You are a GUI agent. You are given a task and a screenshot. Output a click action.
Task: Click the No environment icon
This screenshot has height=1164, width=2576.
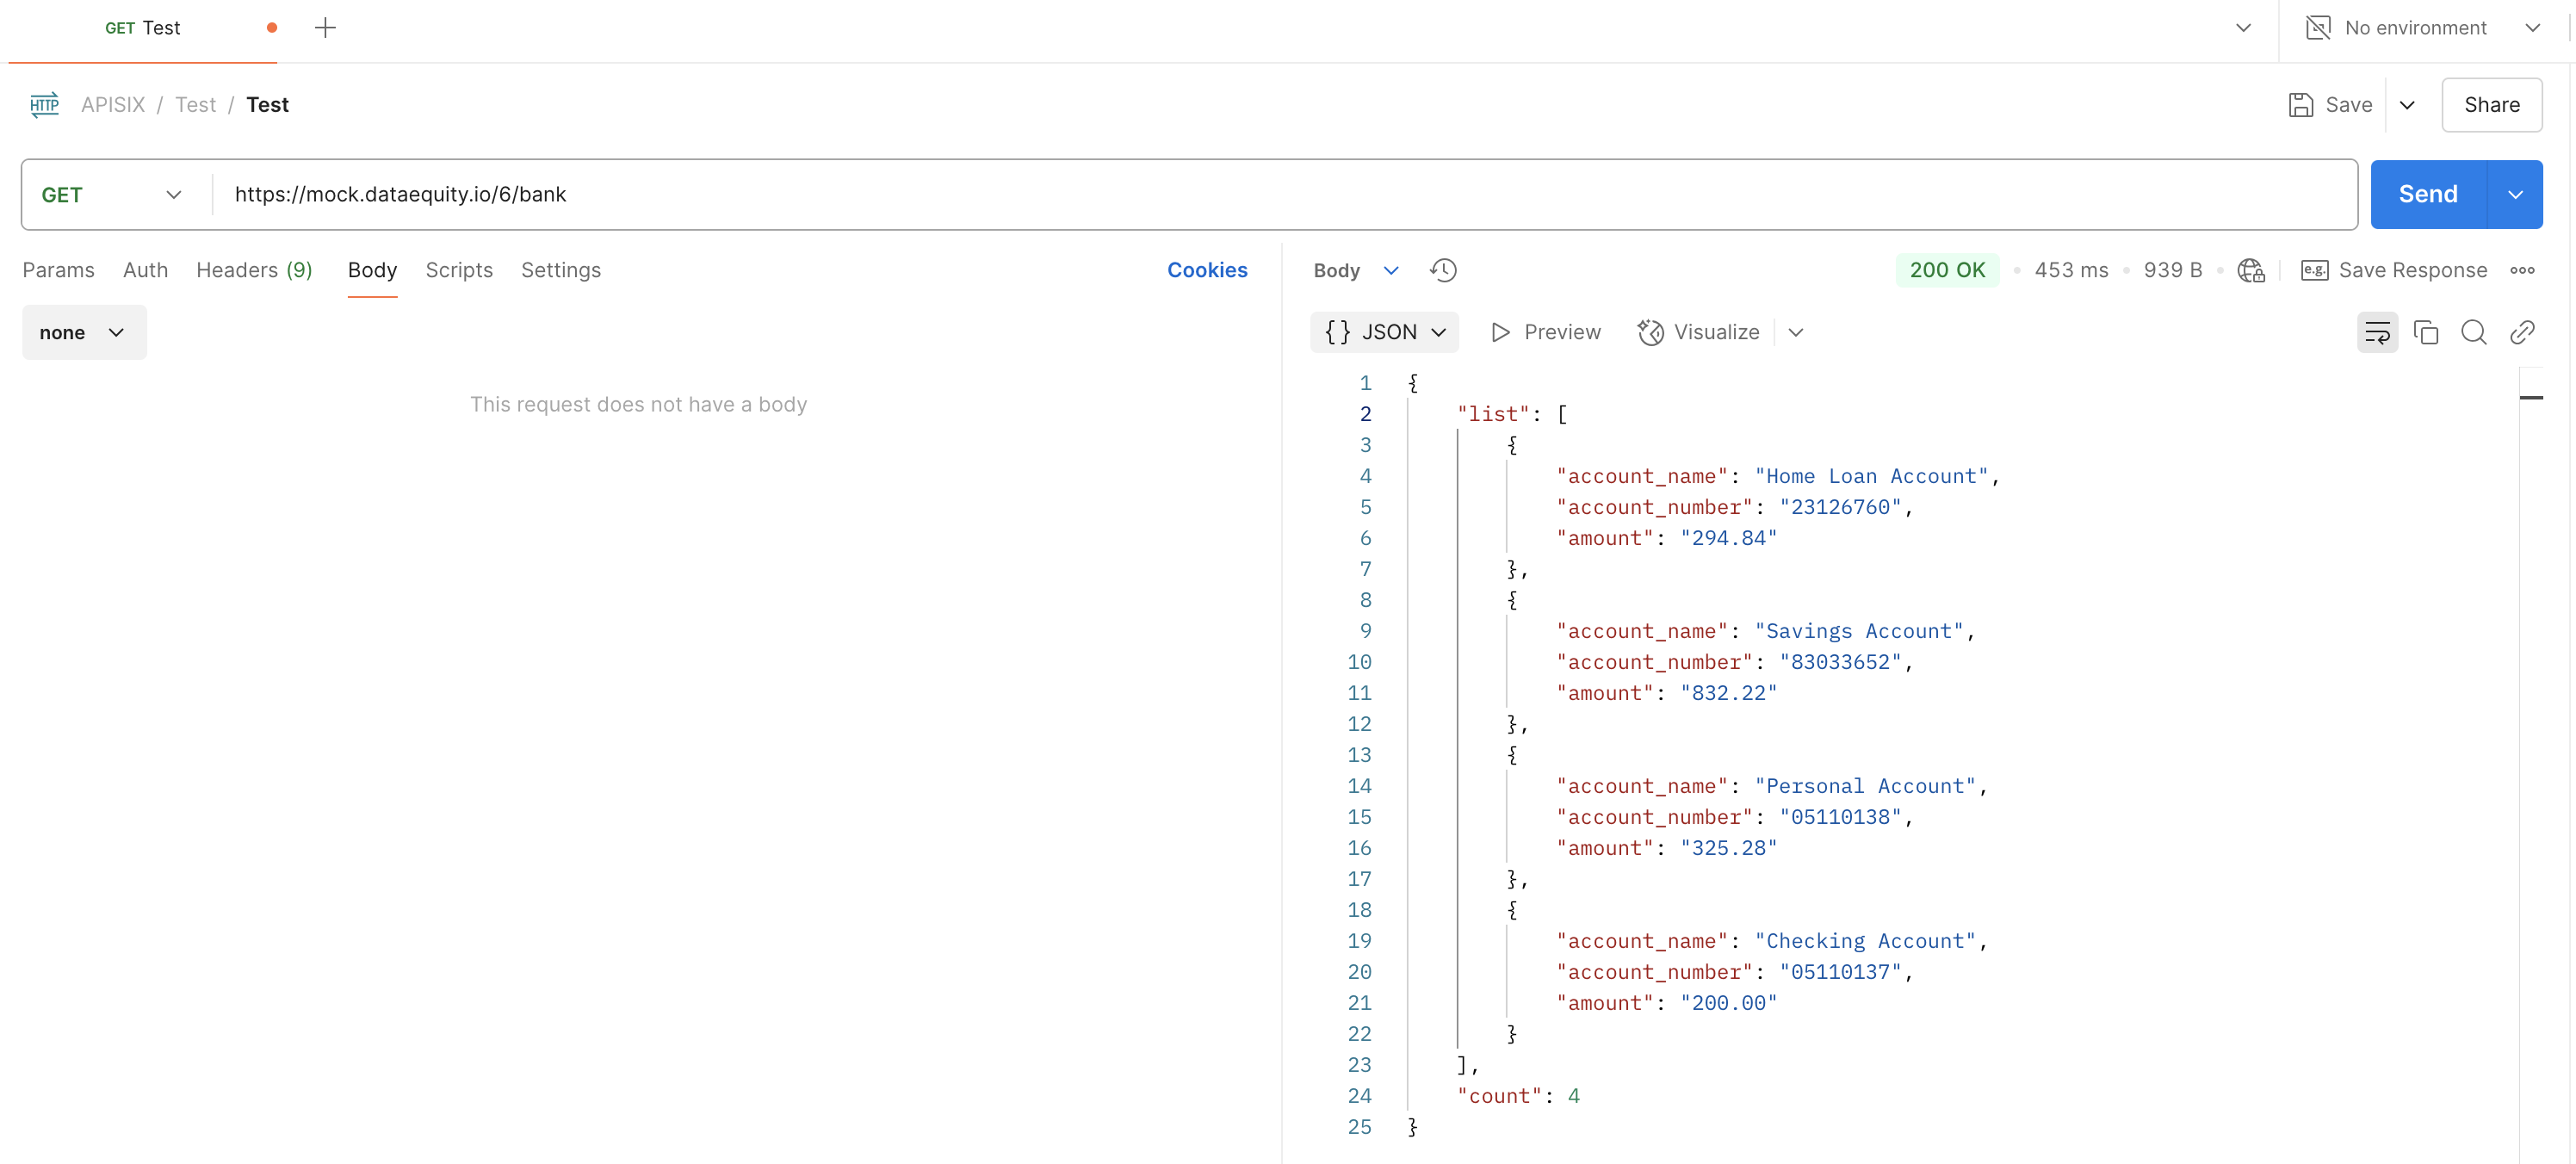tap(2317, 28)
